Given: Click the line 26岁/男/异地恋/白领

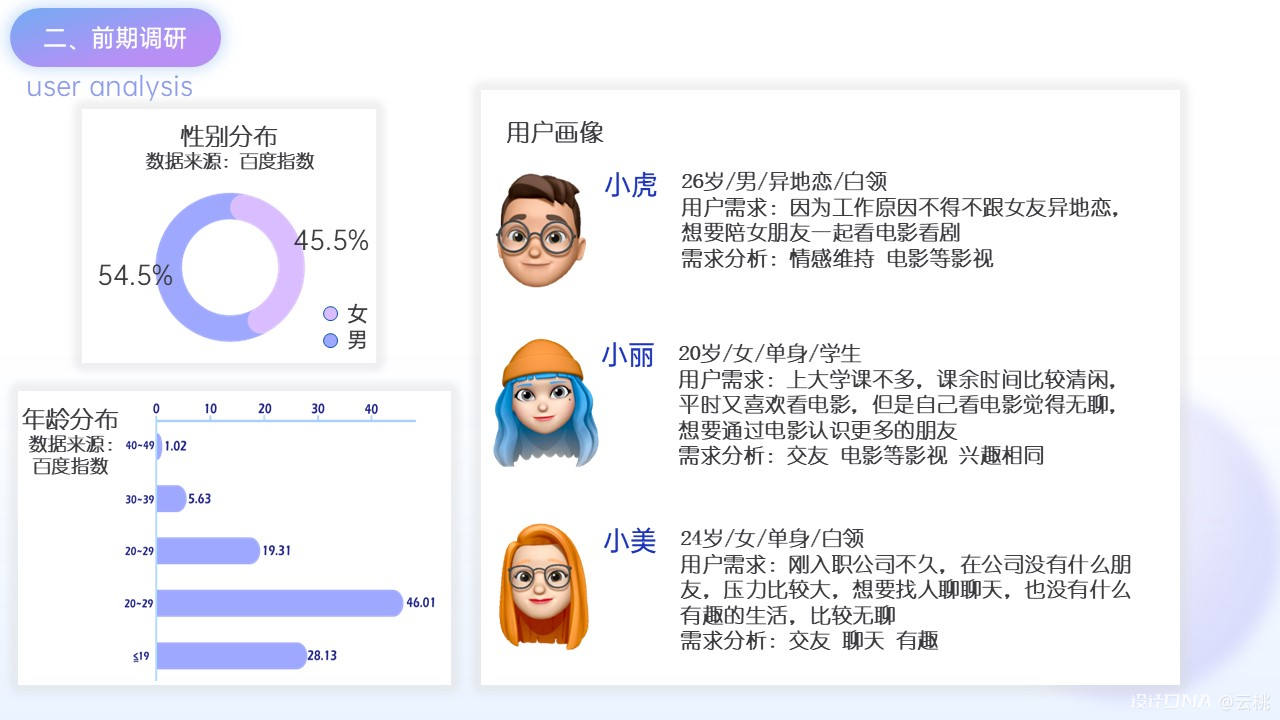Looking at the screenshot, I should coord(784,182).
